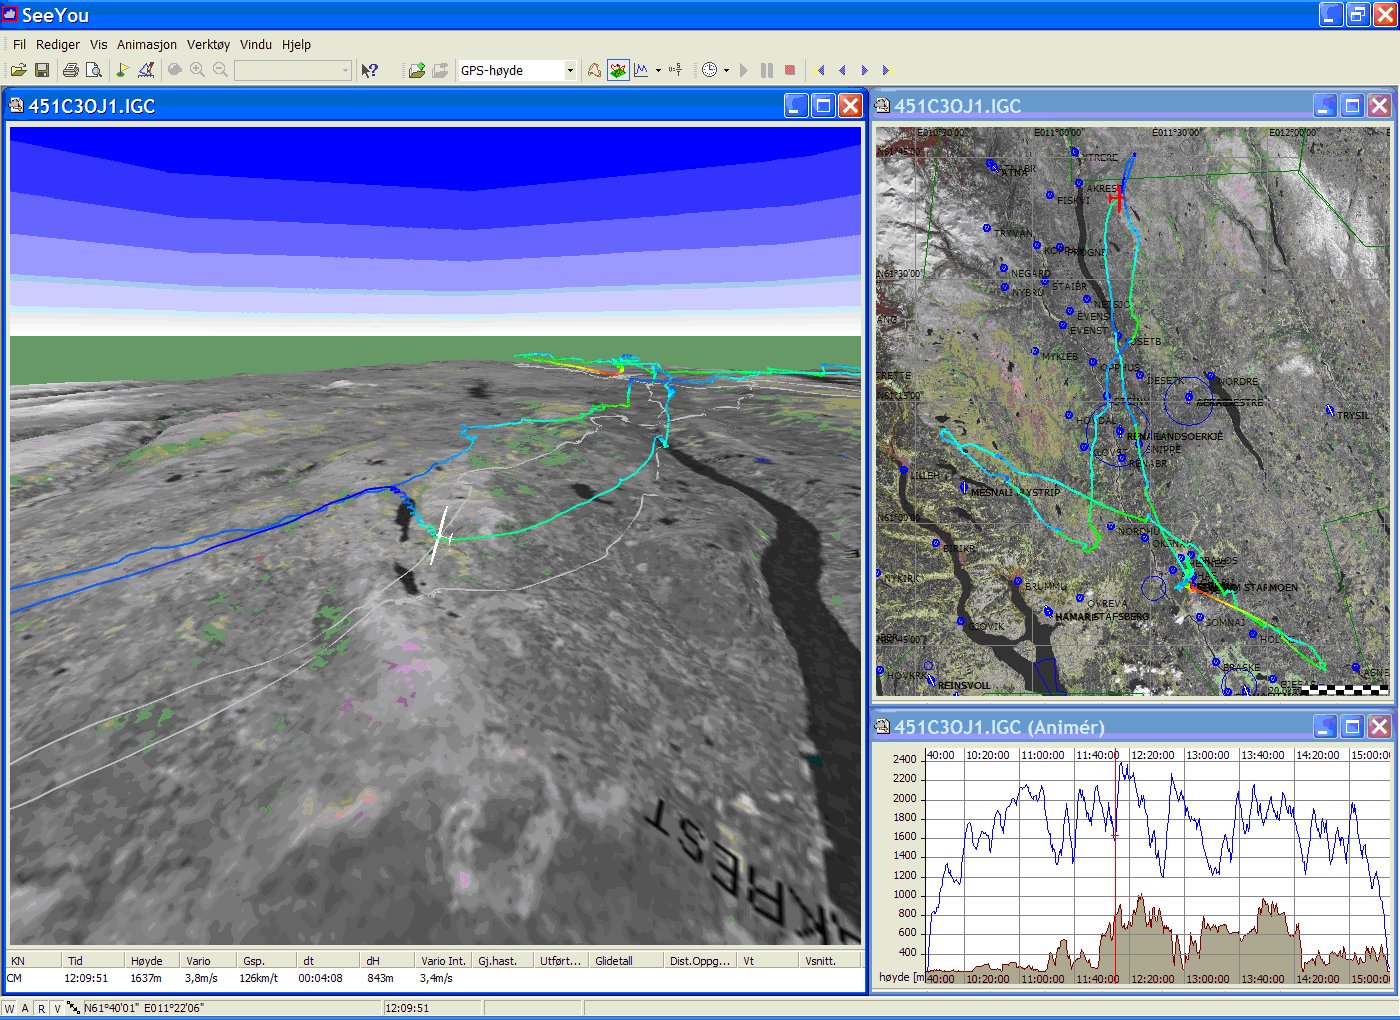Click the Vario column header
This screenshot has height=1020, width=1400.
(198, 960)
